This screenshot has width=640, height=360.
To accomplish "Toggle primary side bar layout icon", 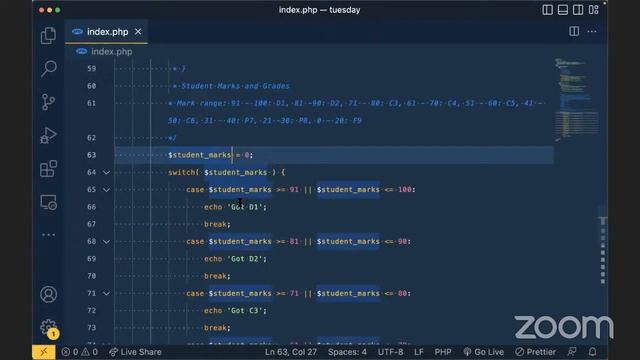I will (x=547, y=10).
